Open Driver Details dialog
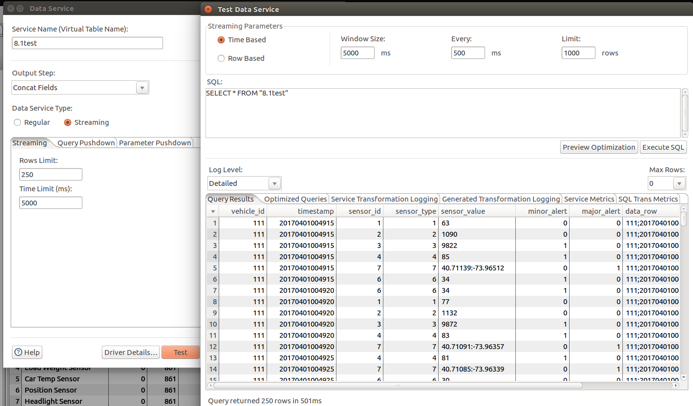 pos(130,352)
